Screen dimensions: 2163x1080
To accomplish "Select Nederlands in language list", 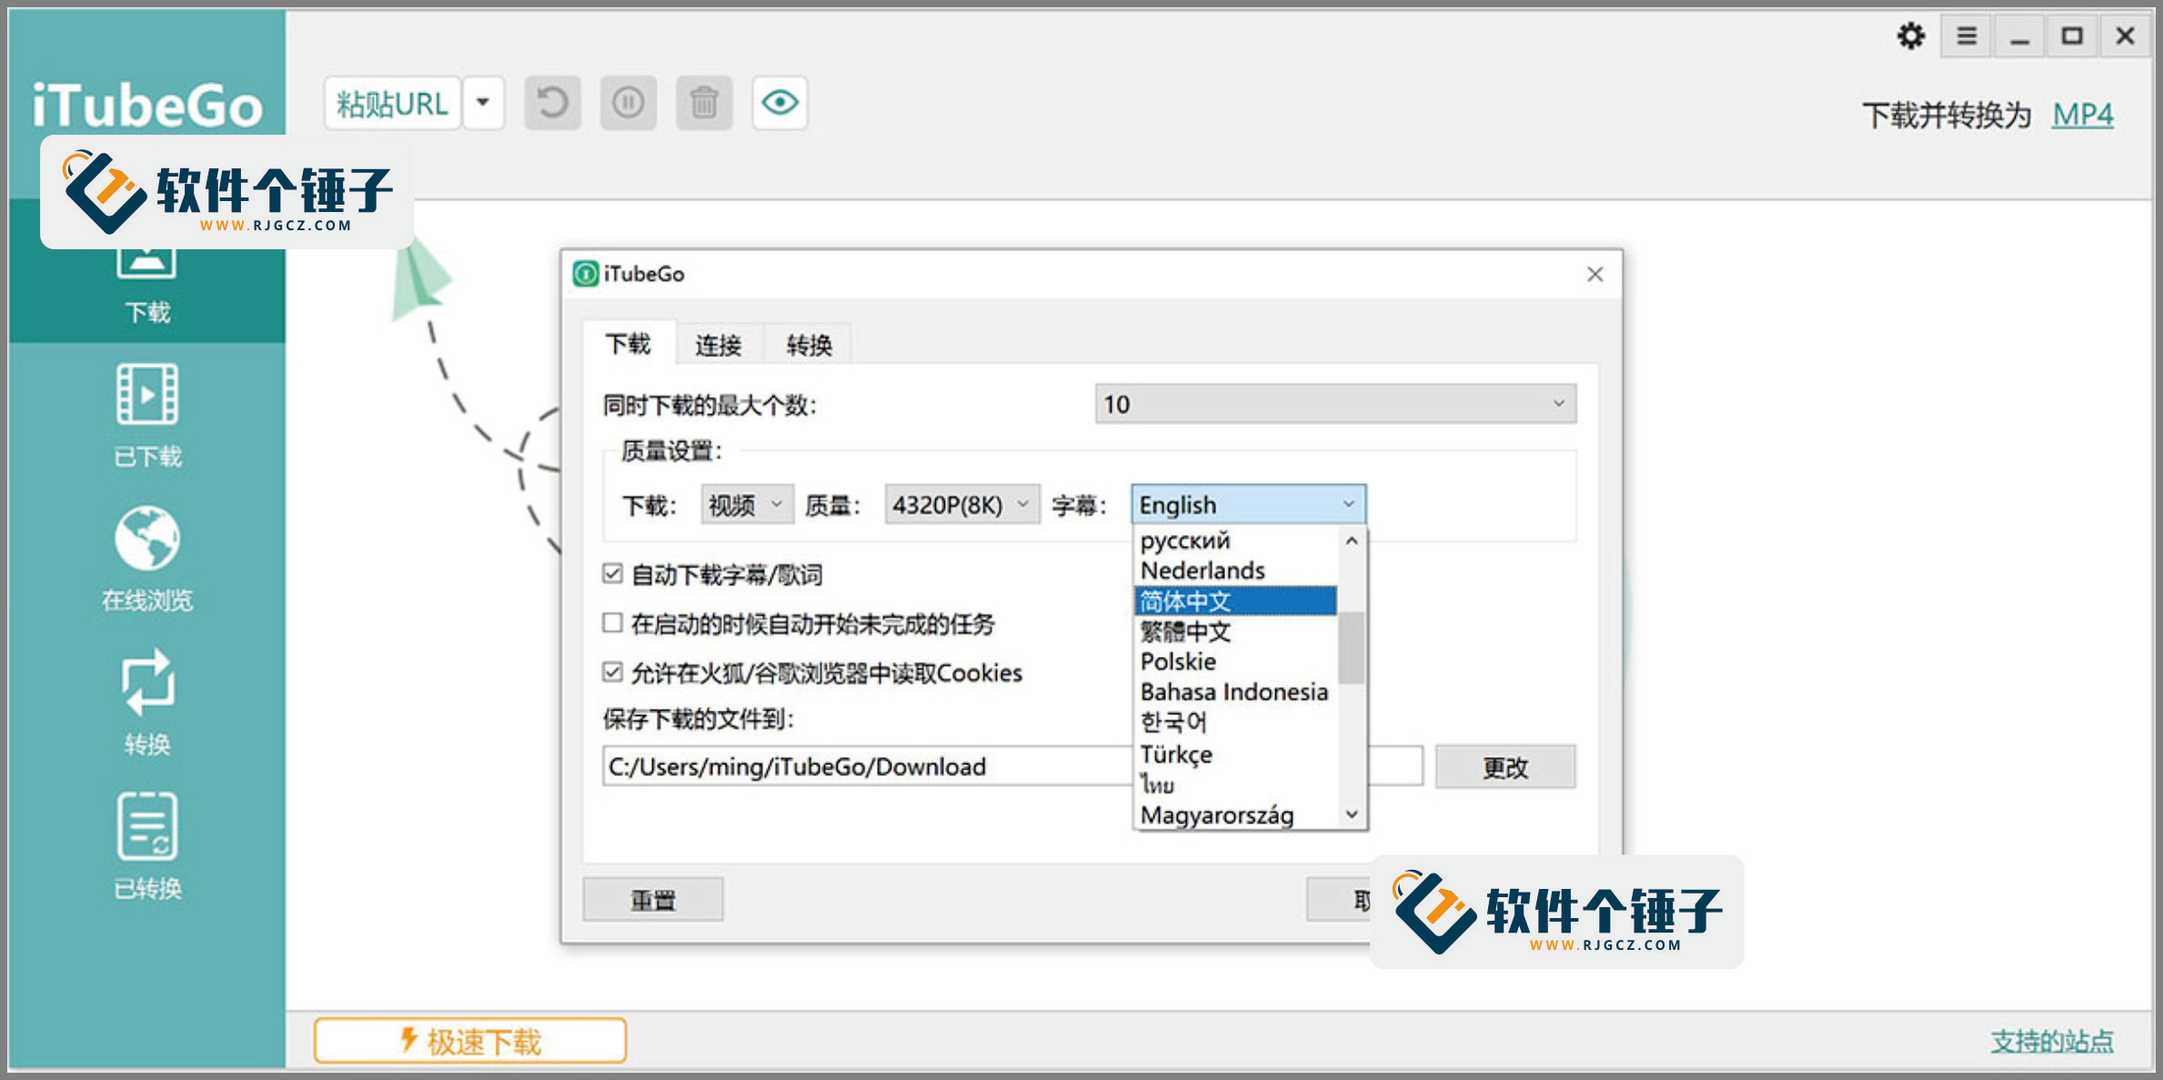I will [1236, 571].
